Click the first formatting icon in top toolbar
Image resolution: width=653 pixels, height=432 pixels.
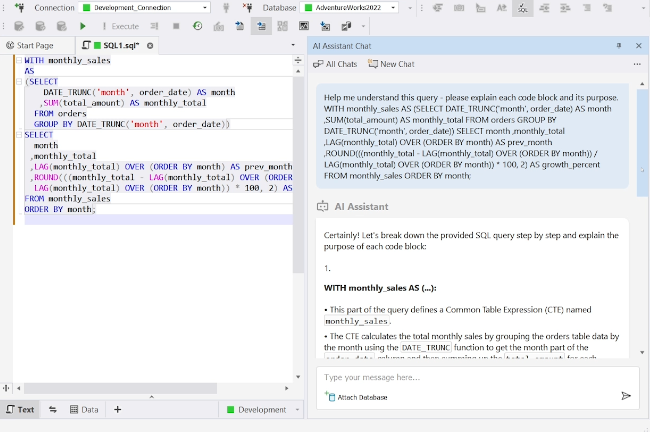(x=437, y=7)
